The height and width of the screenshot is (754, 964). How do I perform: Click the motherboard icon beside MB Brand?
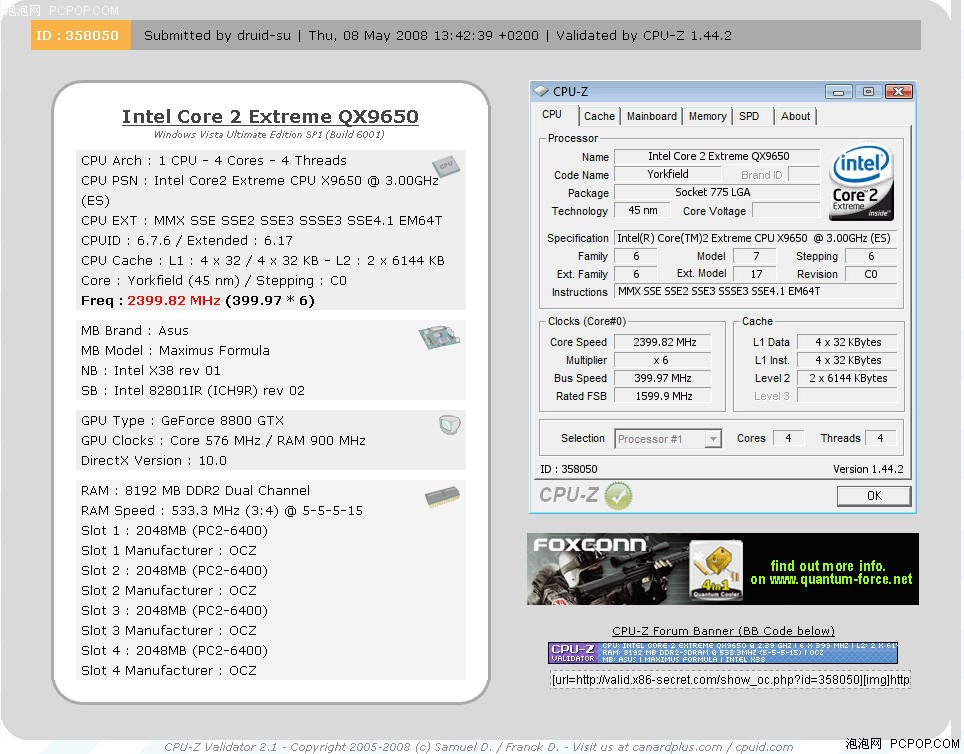(439, 336)
